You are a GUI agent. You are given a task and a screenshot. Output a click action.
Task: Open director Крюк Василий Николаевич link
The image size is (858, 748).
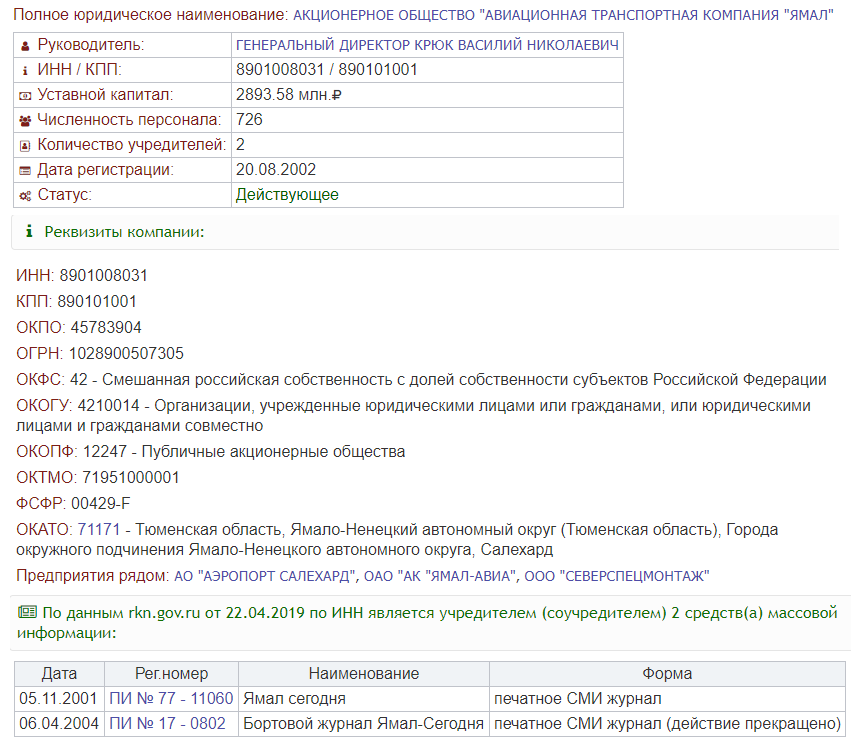[427, 45]
